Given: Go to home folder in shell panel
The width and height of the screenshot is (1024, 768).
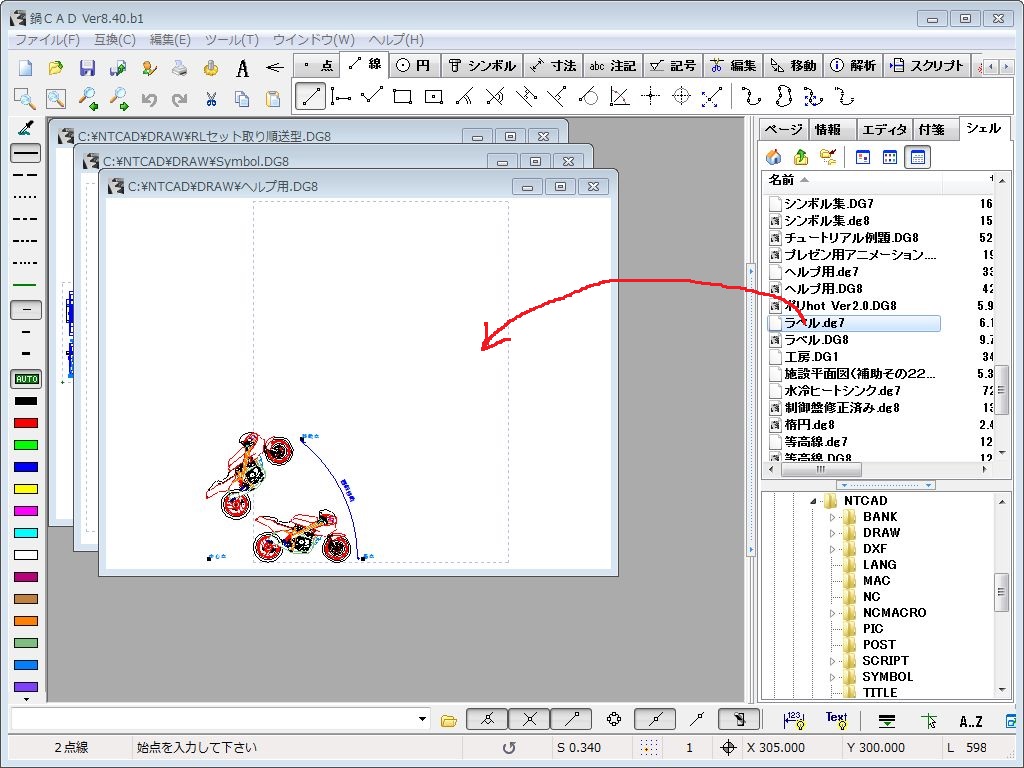Looking at the screenshot, I should [773, 157].
